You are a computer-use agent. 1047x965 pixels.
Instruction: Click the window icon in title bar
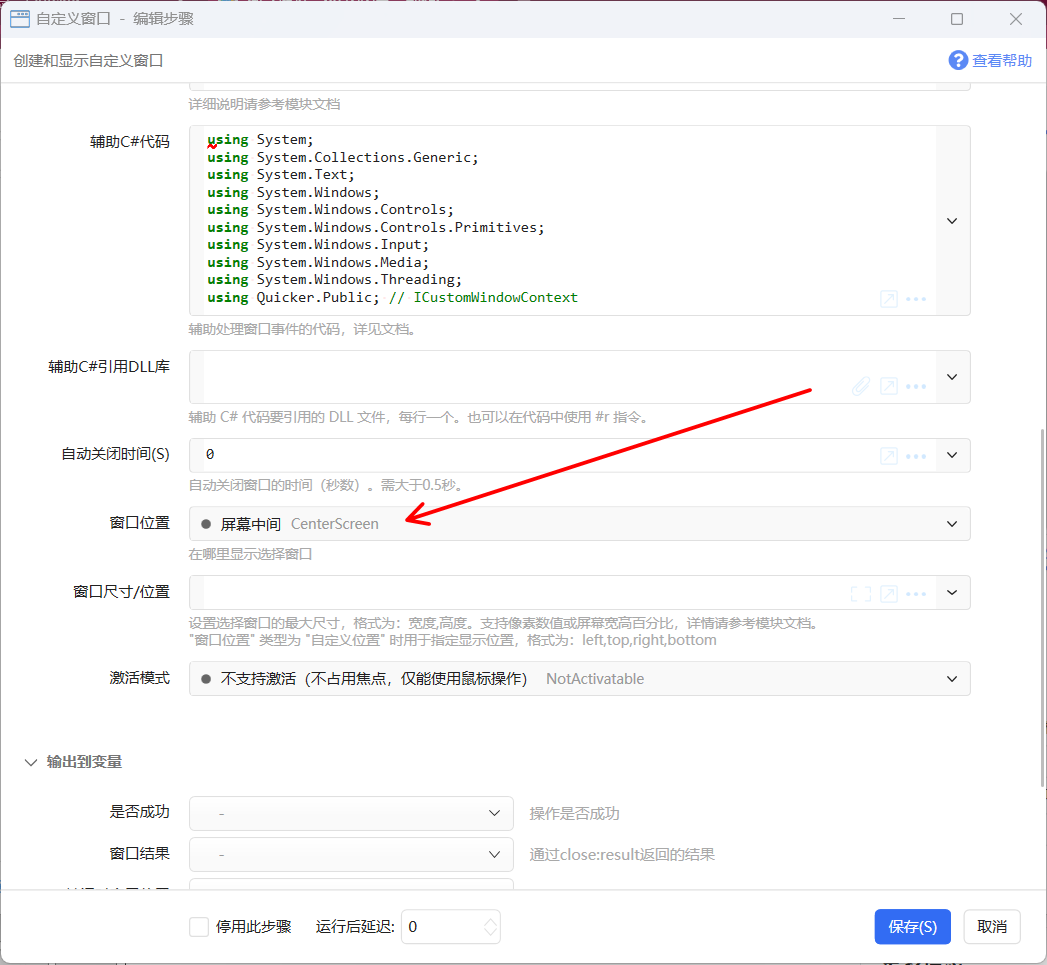click(x=19, y=19)
